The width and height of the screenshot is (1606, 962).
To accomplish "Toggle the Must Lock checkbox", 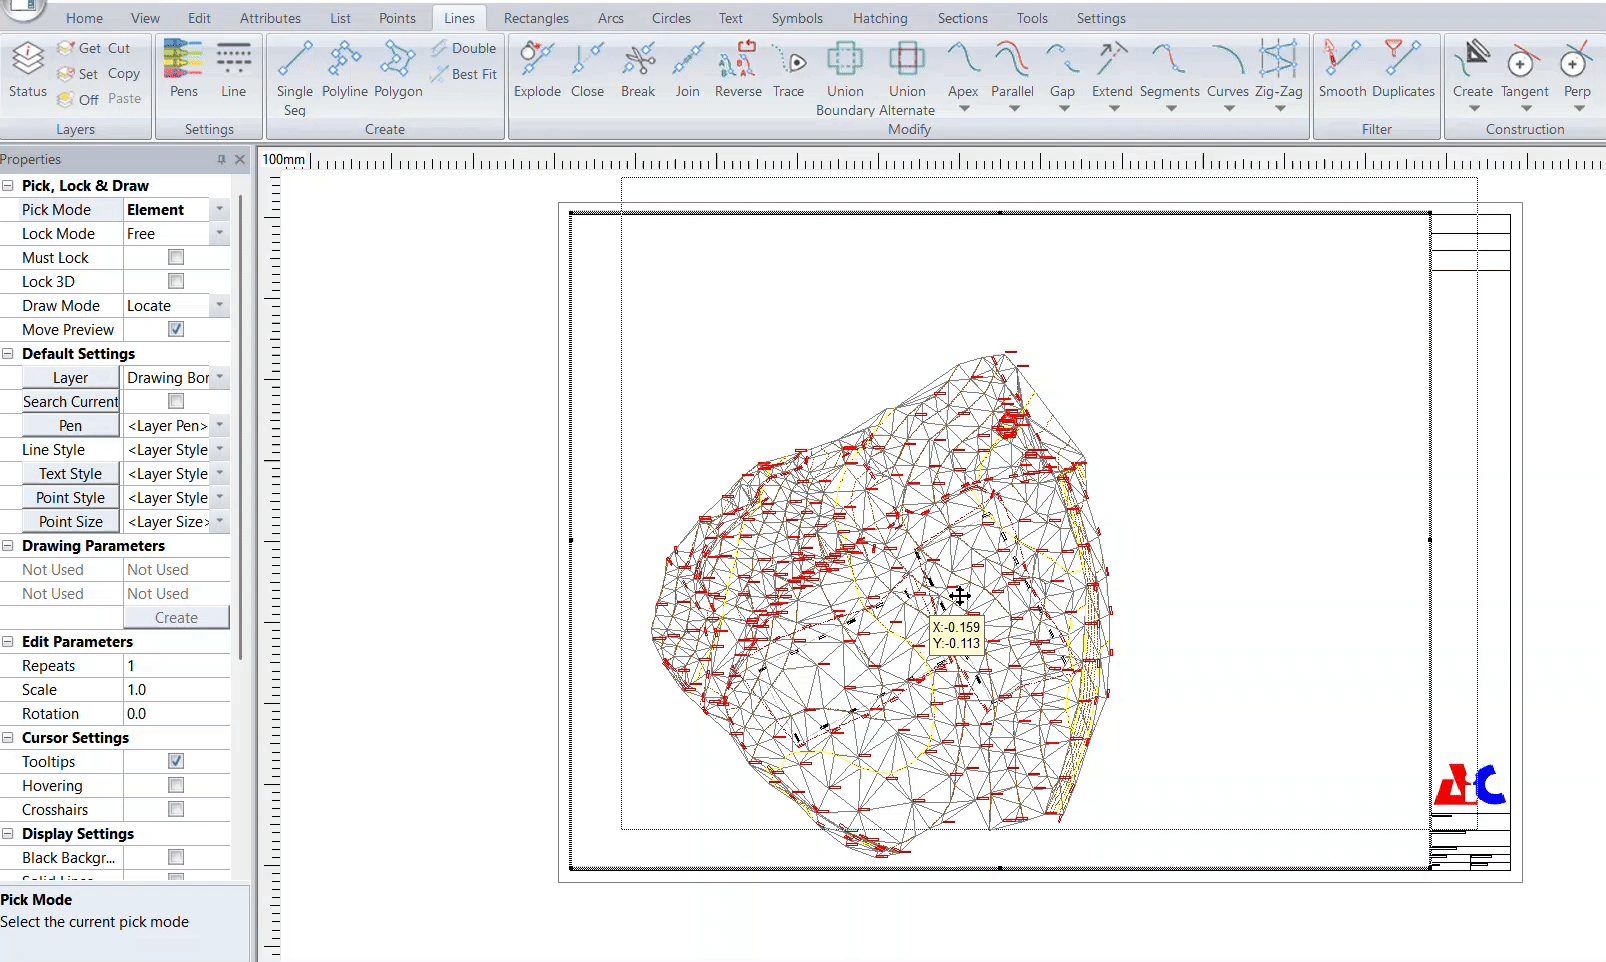I will (x=176, y=257).
